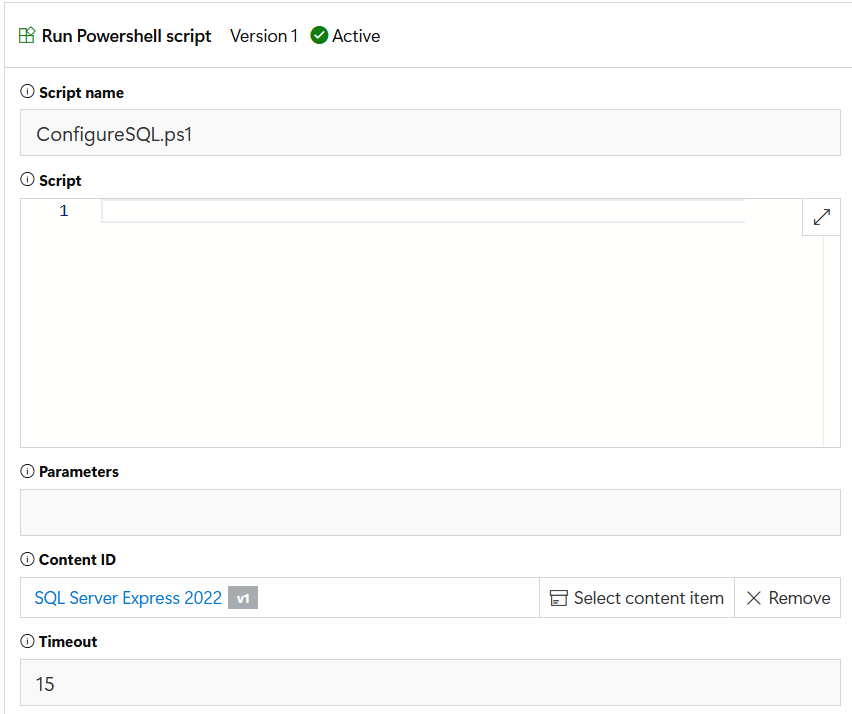Click the Content ID info icon
The width and height of the screenshot is (852, 714).
[x=27, y=559]
